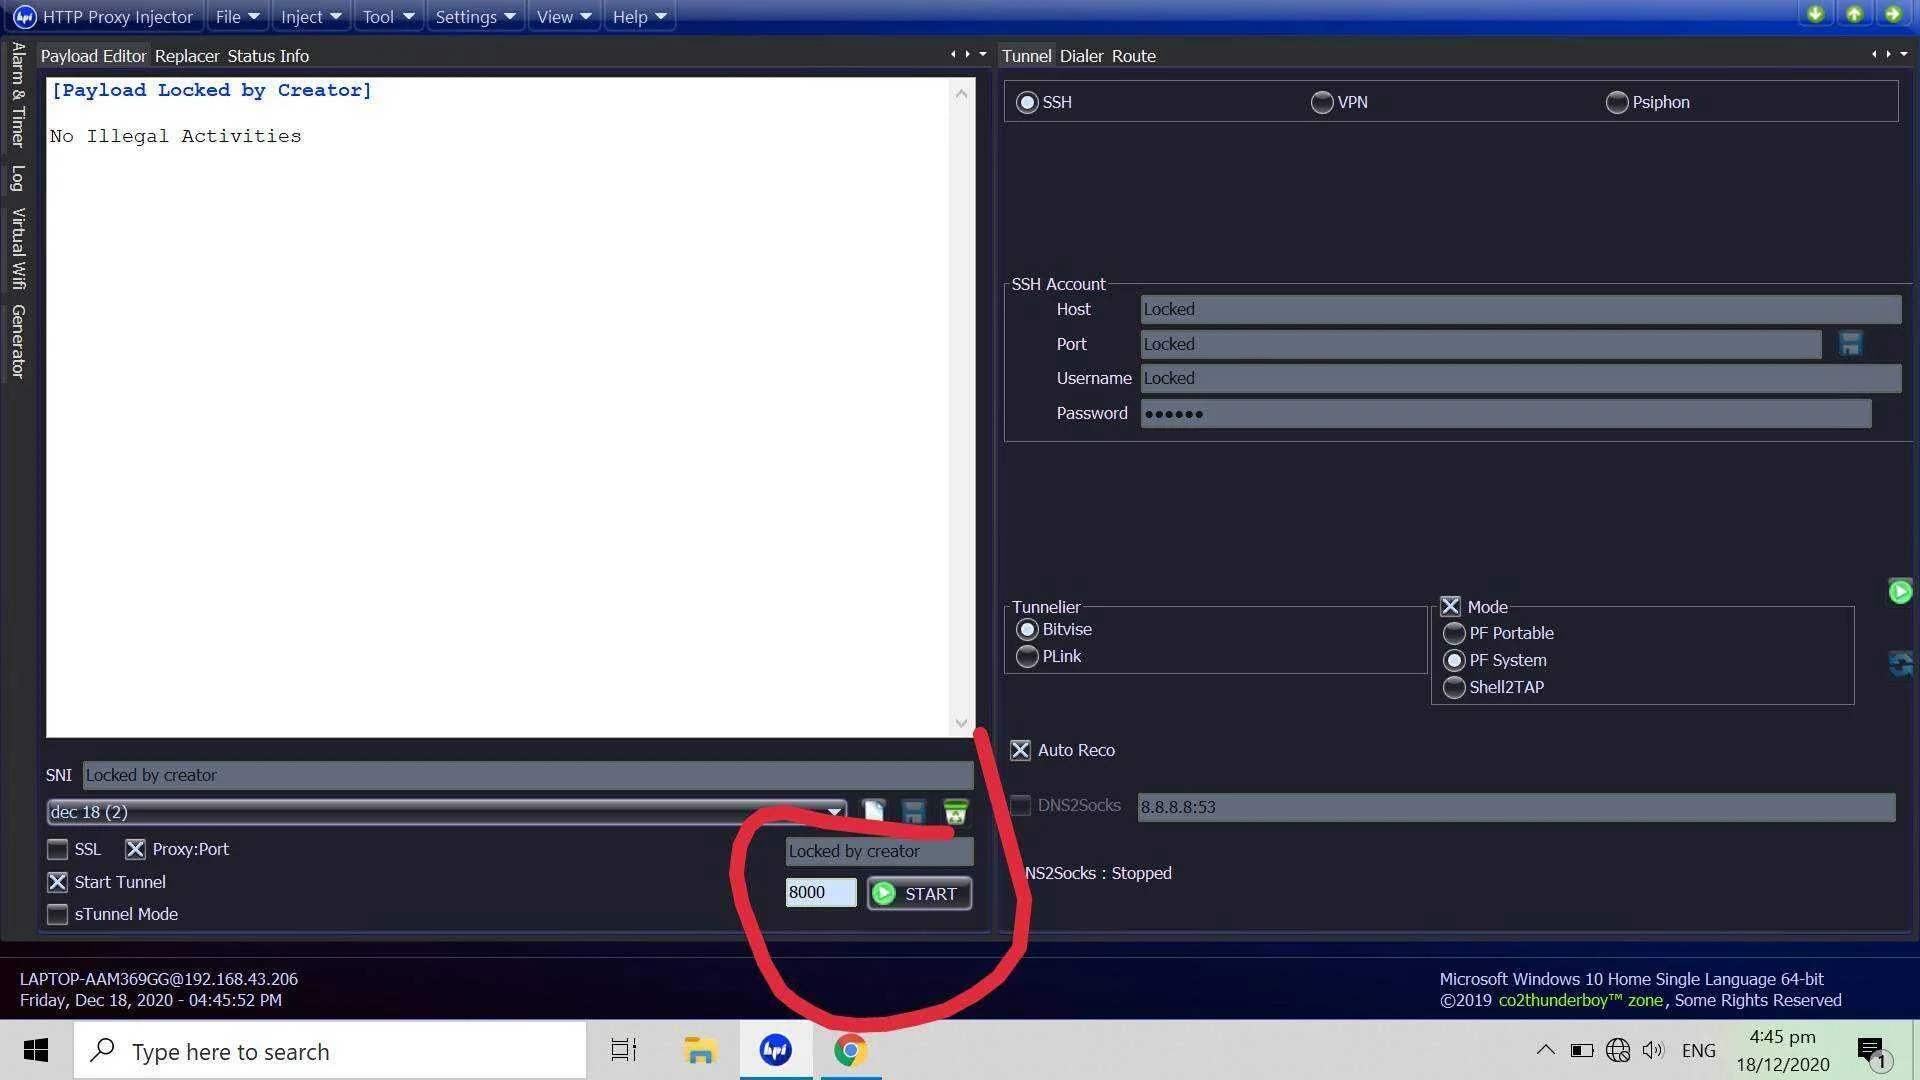Click the green up-arrow title bar icon
1920x1080 pixels.
pos(1854,14)
